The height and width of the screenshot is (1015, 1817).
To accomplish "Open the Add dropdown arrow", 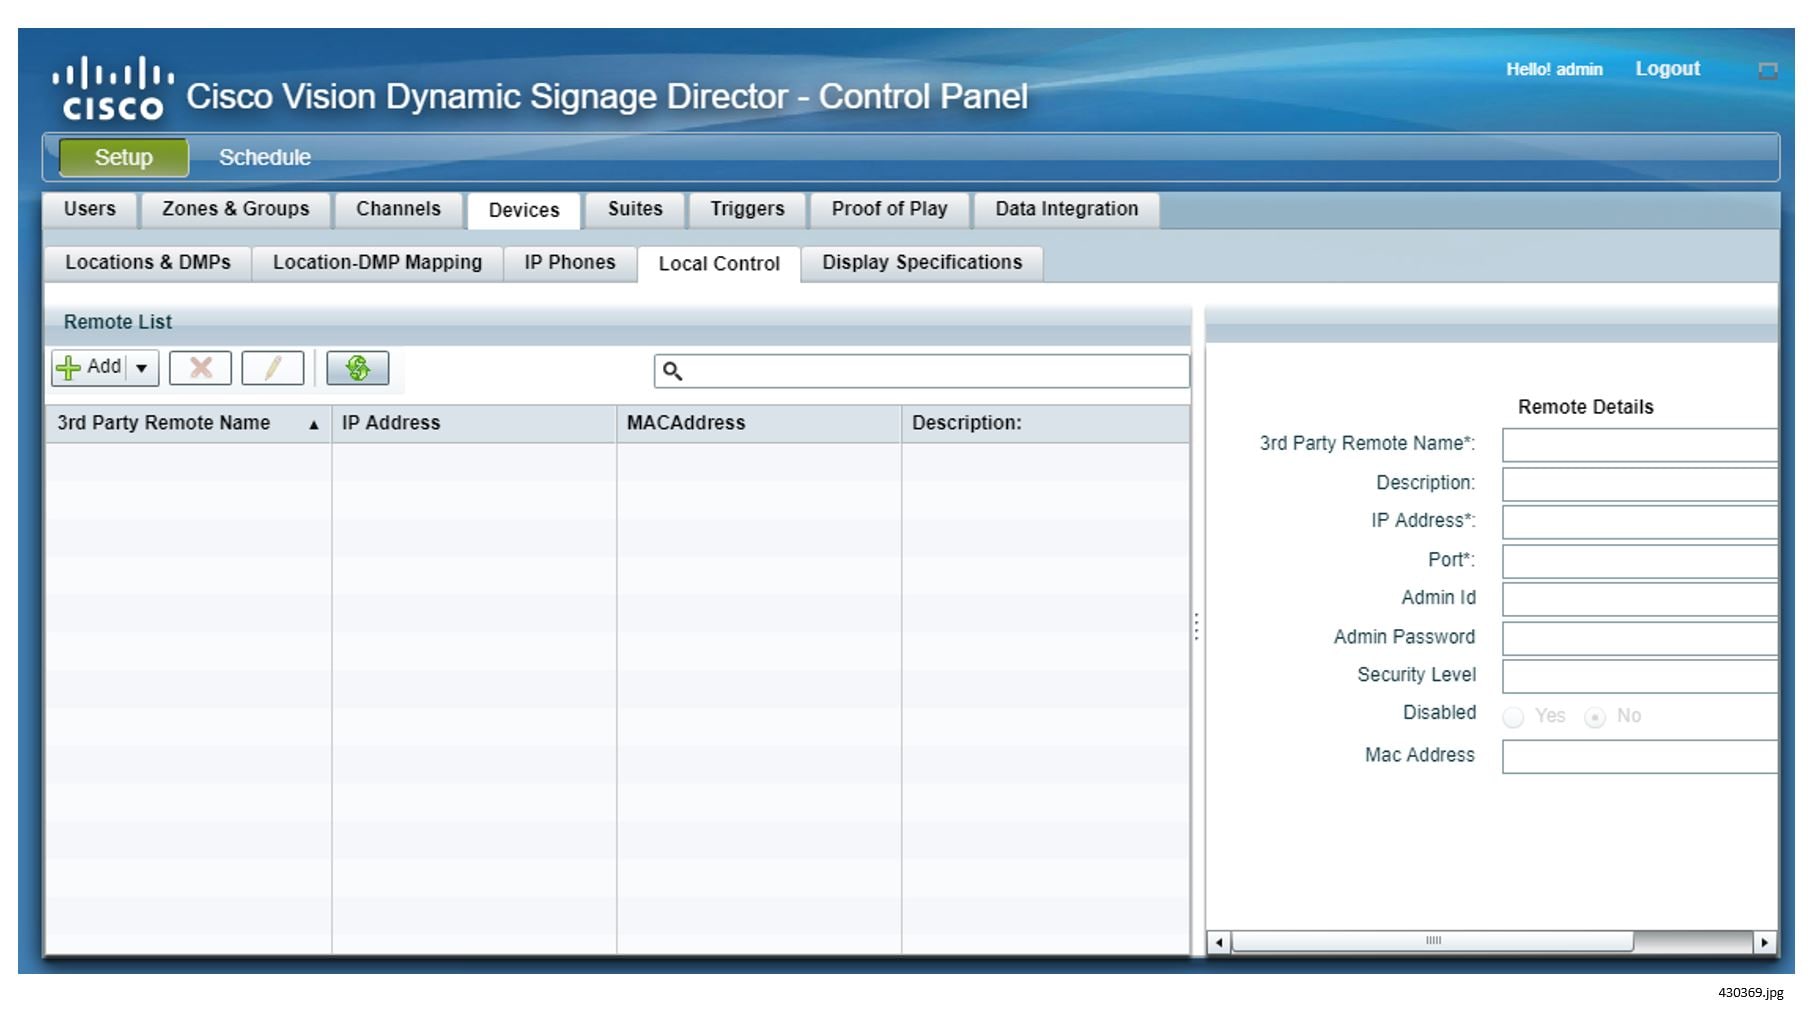I will (x=142, y=368).
